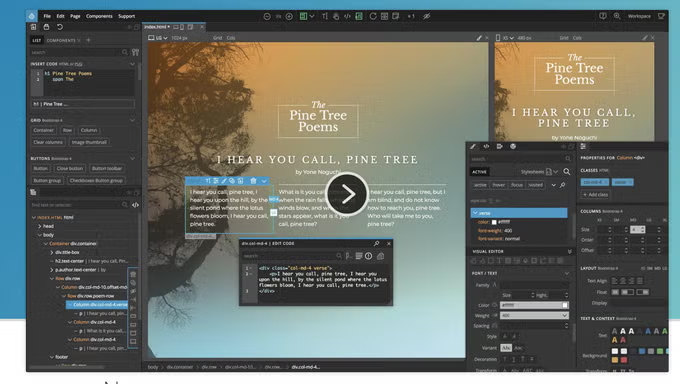Image resolution: width=680 pixels, height=384 pixels.
Task: Open the Stylesheets dropdown
Action: point(539,172)
